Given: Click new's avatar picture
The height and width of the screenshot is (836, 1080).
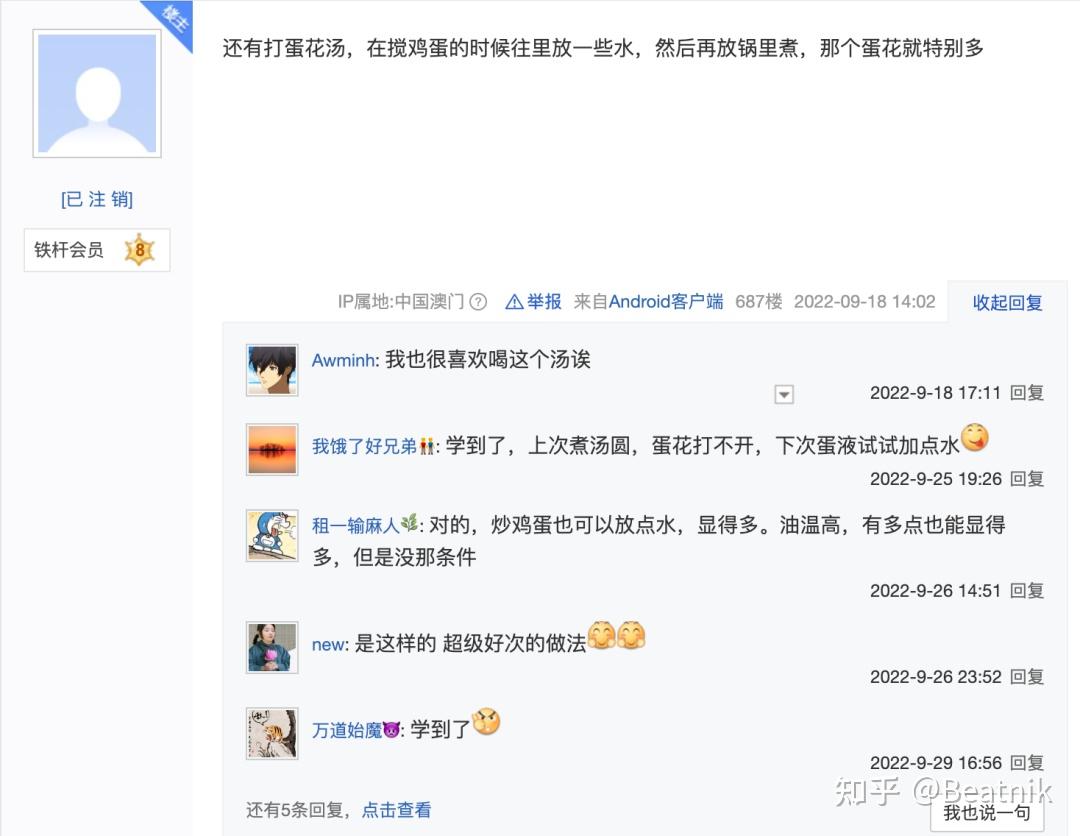Looking at the screenshot, I should tap(272, 647).
